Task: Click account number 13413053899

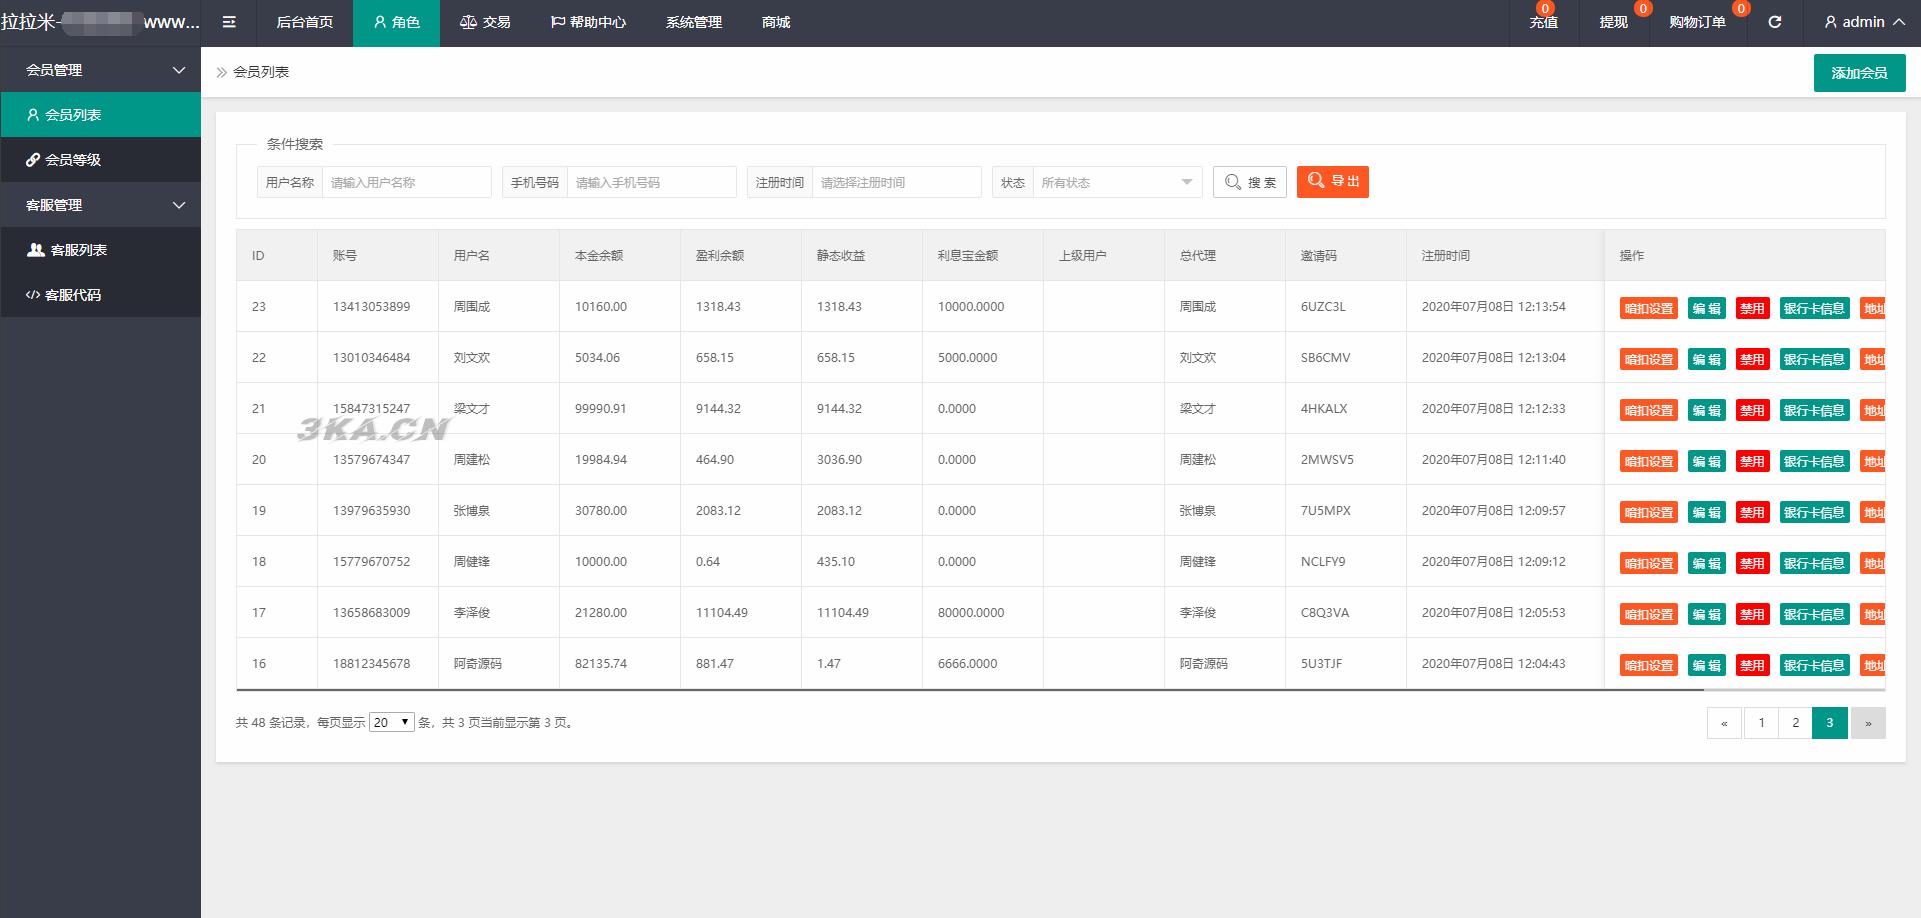Action: click(371, 307)
